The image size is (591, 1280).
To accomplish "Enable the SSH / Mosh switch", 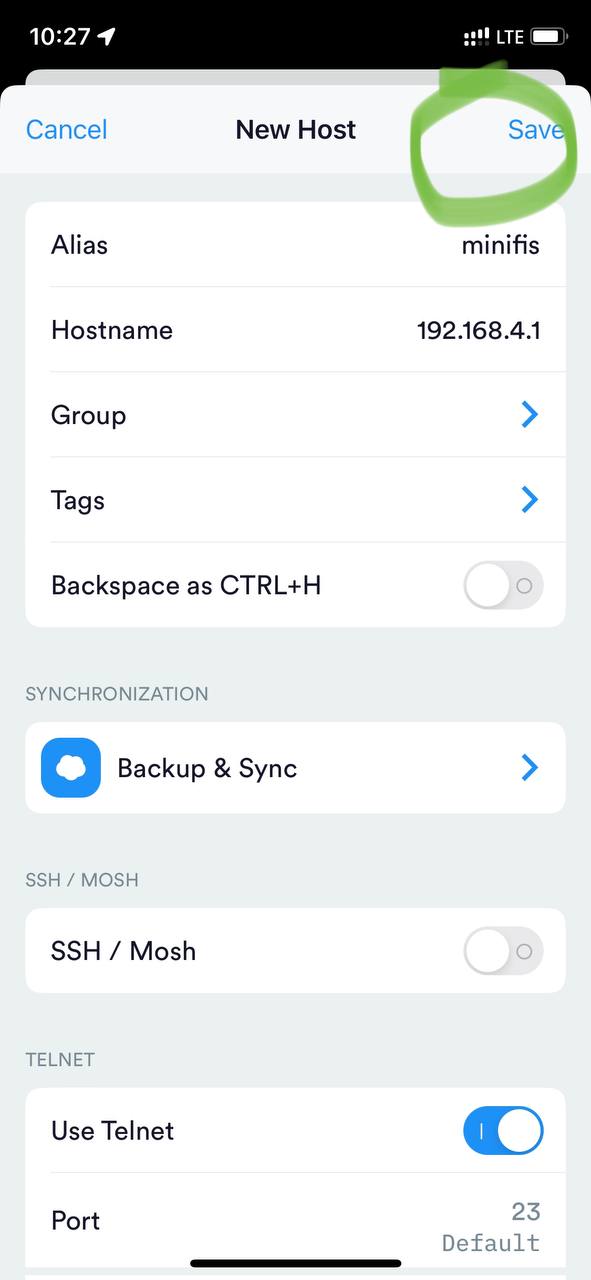I will 503,951.
